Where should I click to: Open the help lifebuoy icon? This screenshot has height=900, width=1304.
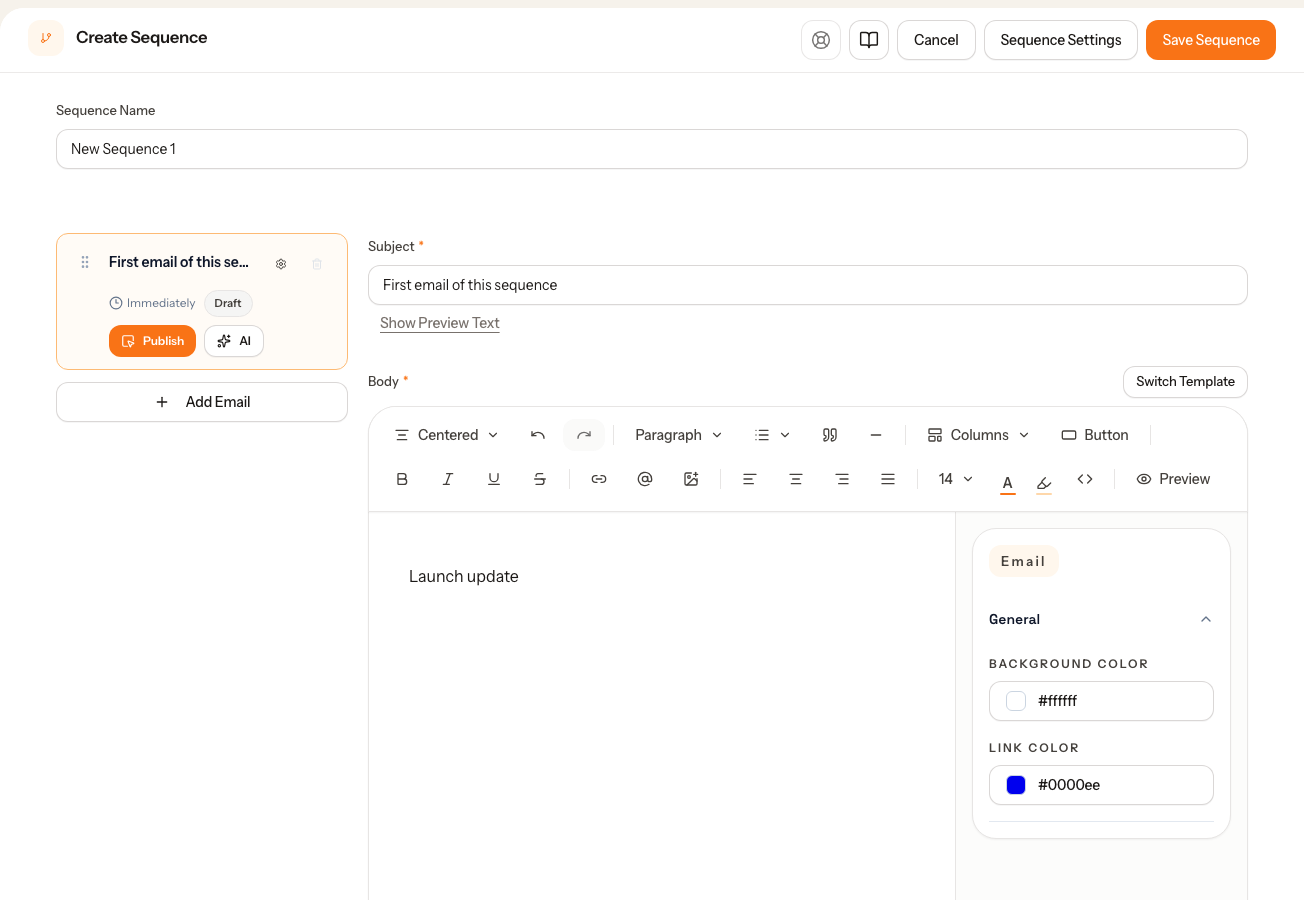[x=821, y=40]
